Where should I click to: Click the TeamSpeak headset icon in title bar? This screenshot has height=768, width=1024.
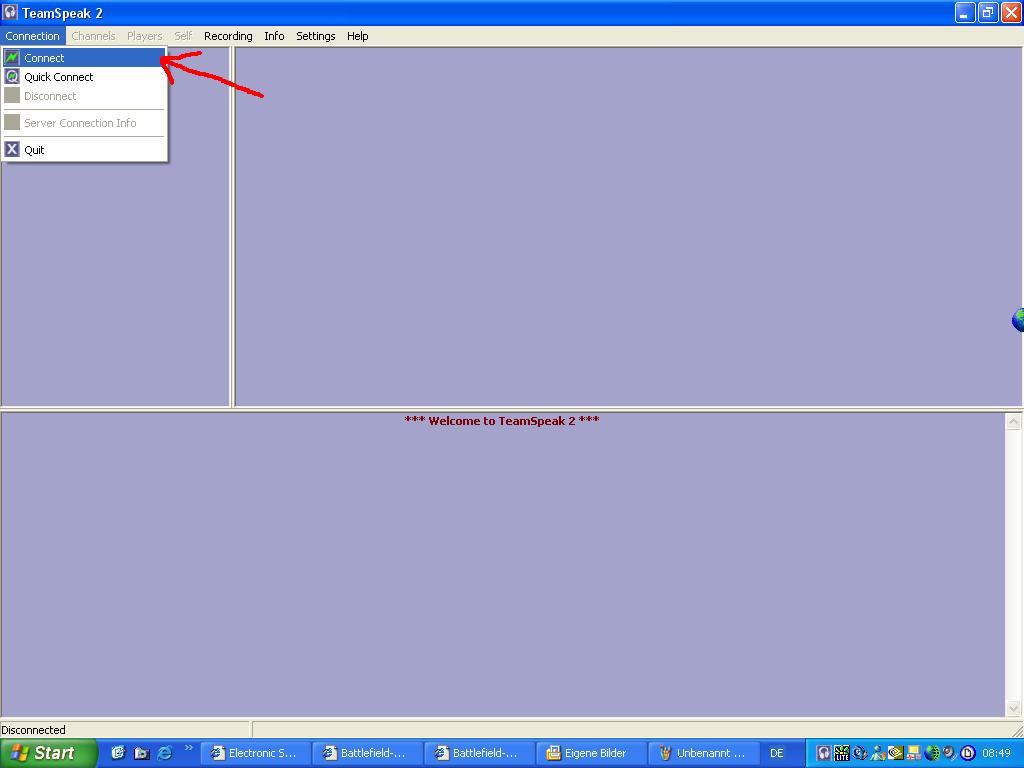pyautogui.click(x=10, y=12)
